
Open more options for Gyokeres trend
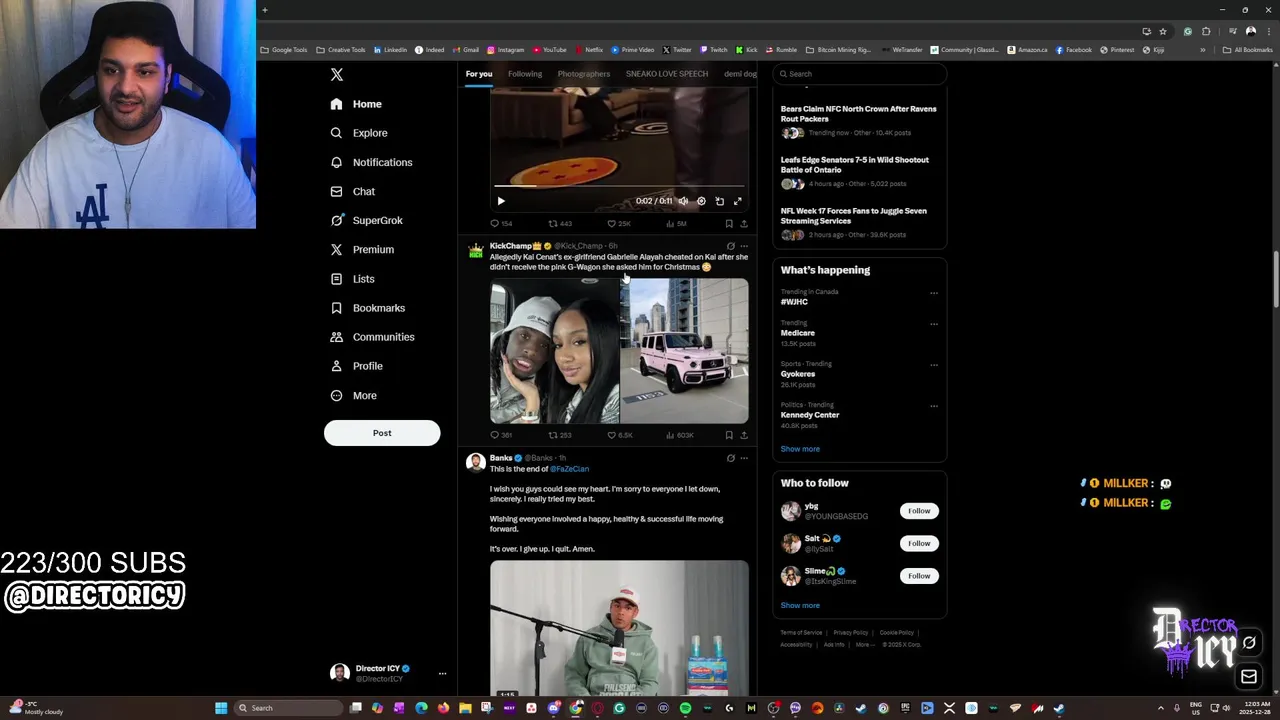point(934,365)
